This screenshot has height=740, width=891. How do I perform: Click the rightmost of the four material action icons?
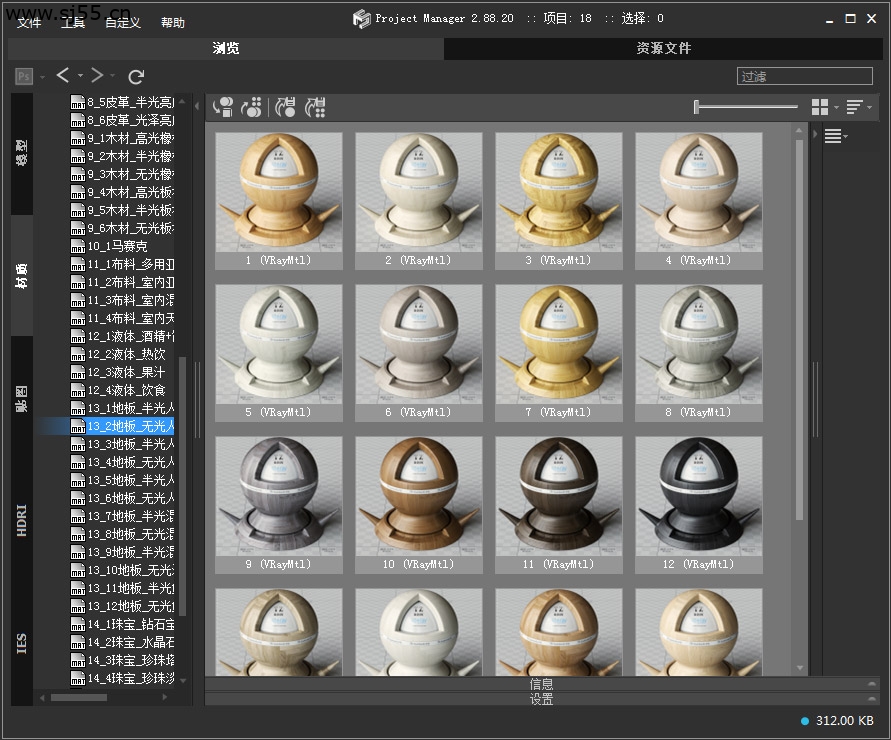[x=315, y=107]
